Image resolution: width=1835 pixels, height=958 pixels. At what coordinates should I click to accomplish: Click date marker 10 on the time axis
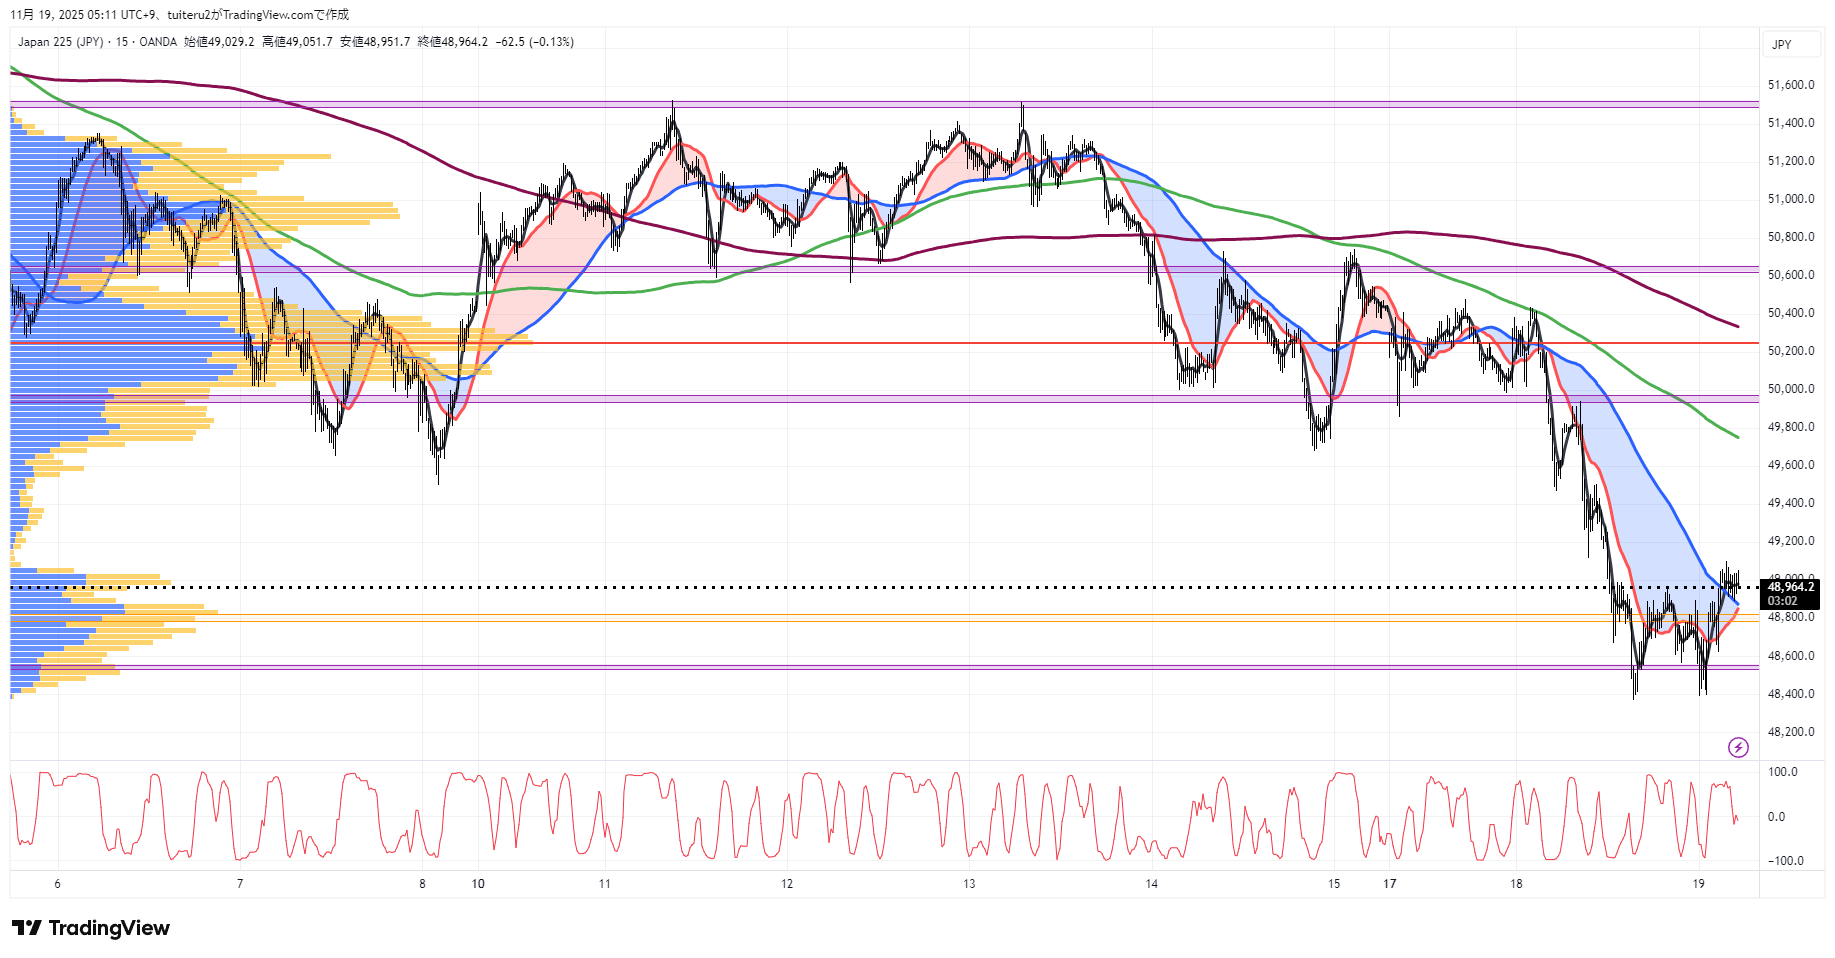pyautogui.click(x=478, y=884)
